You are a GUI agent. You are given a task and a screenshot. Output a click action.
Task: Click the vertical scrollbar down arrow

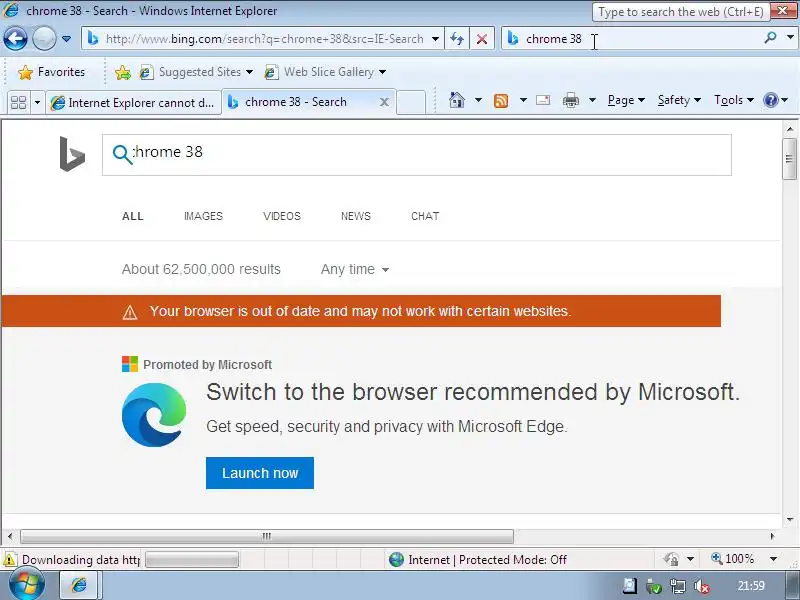(790, 520)
